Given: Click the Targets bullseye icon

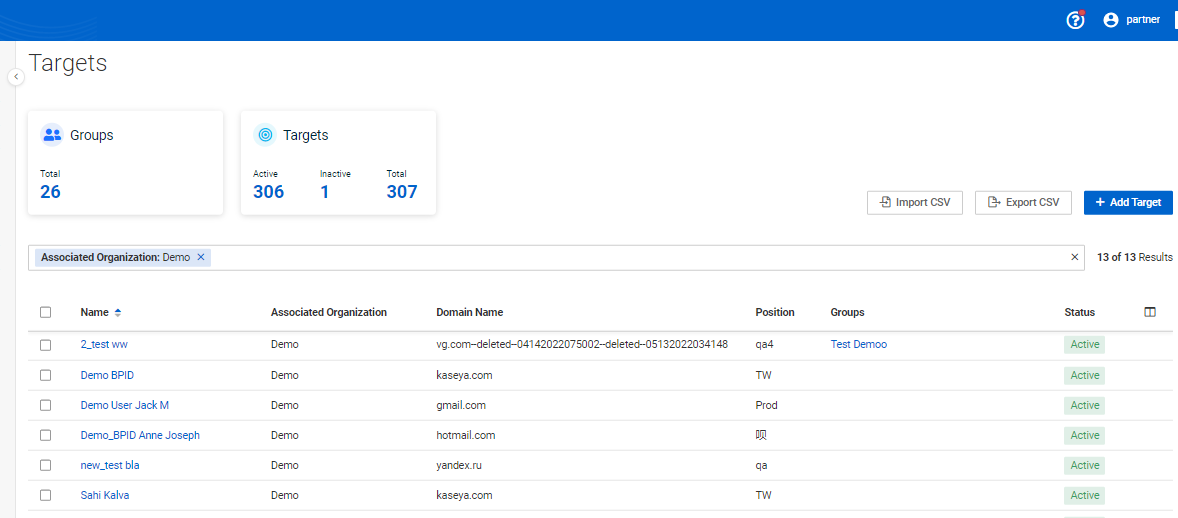Looking at the screenshot, I should coord(265,135).
